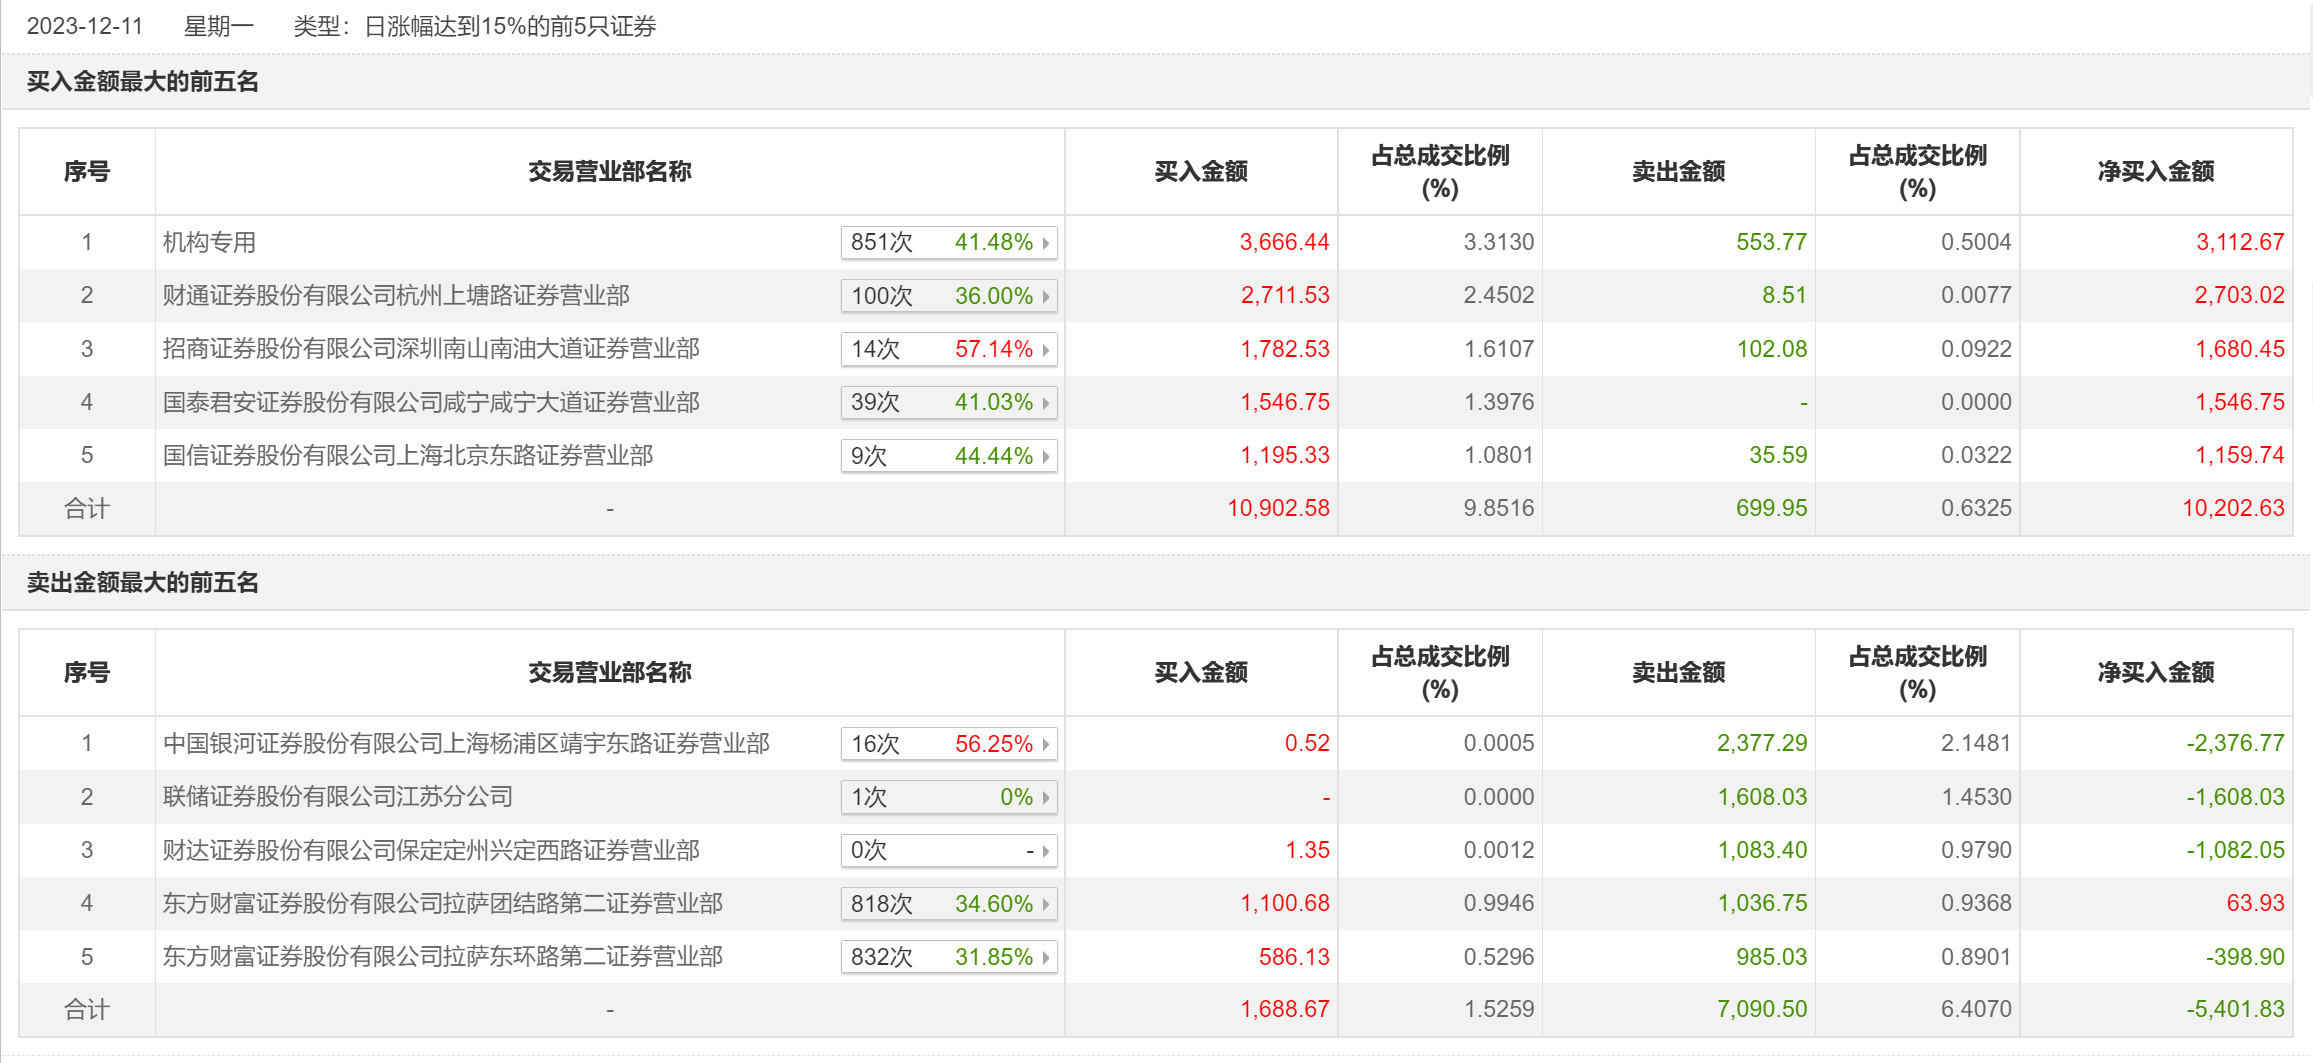Open 东方财富拉萨团结路第二证券营业部 link

click(443, 904)
